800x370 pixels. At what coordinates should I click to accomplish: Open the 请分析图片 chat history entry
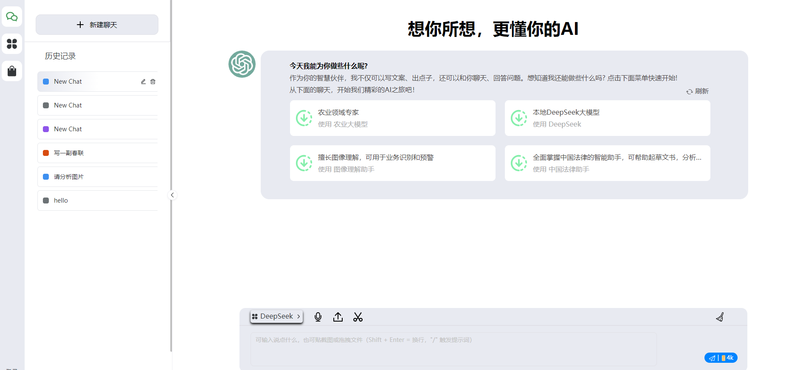click(97, 177)
